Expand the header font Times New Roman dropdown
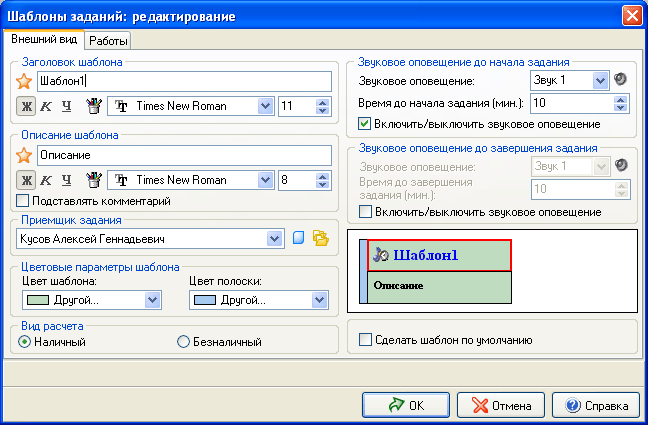The width and height of the screenshot is (648, 425). pos(265,105)
